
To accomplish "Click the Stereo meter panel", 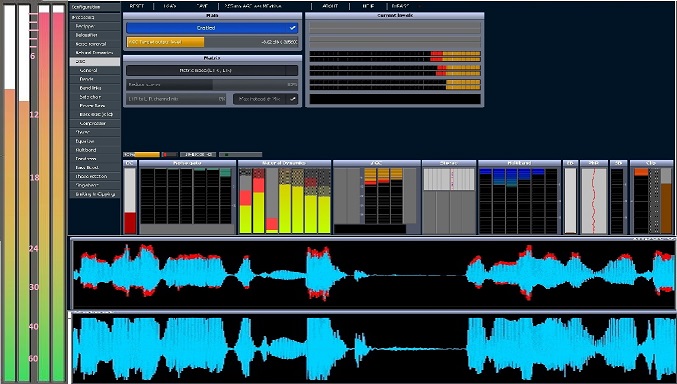I will (x=449, y=197).
